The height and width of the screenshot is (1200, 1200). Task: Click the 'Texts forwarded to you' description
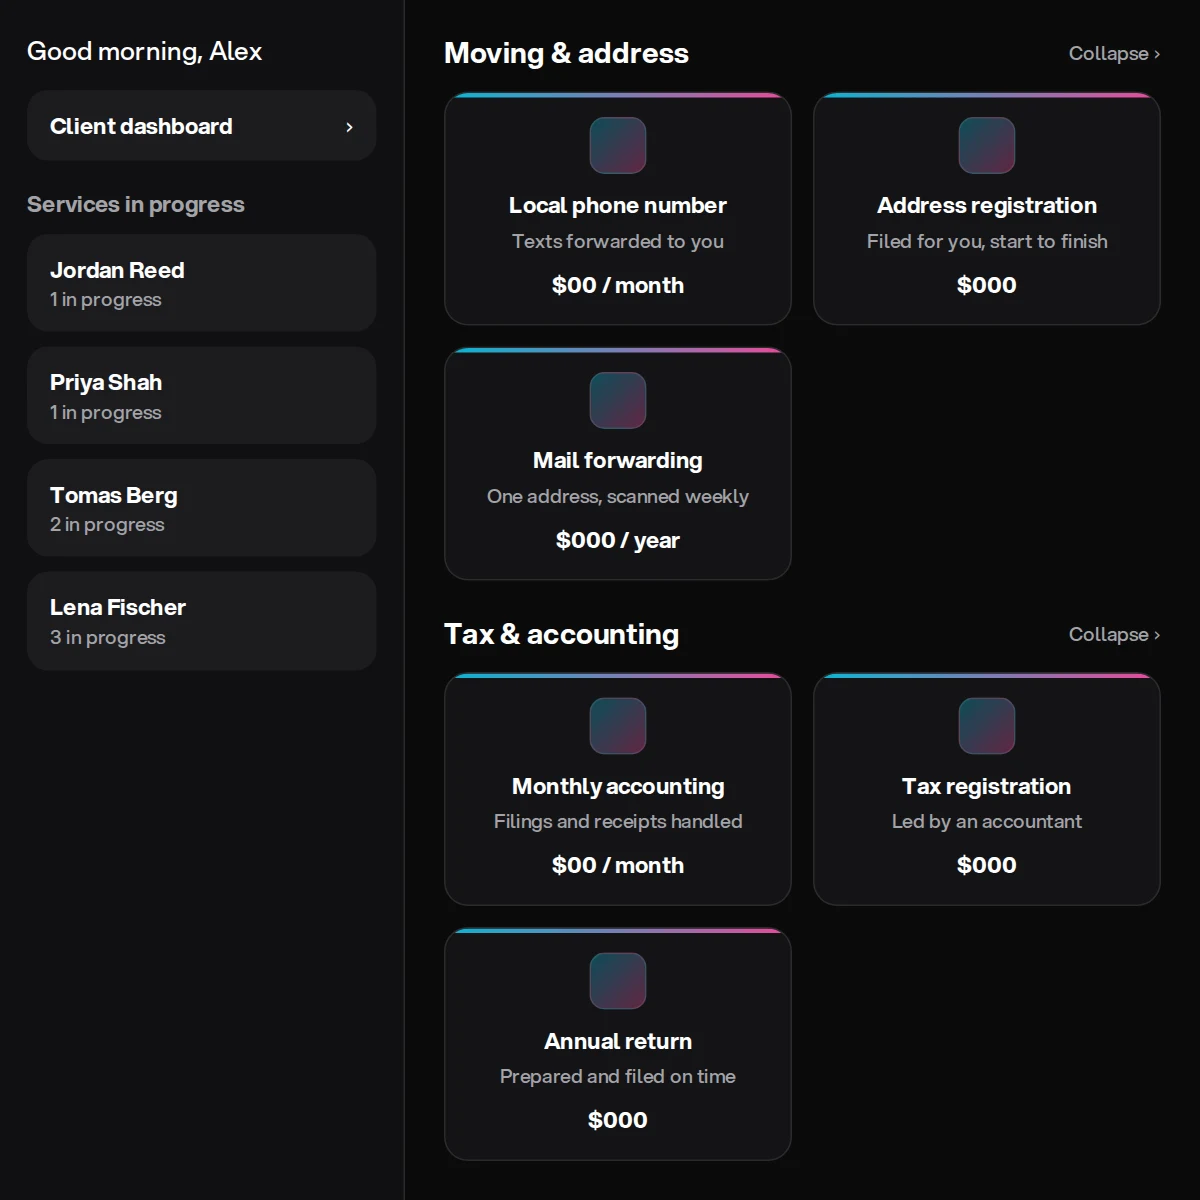(618, 241)
